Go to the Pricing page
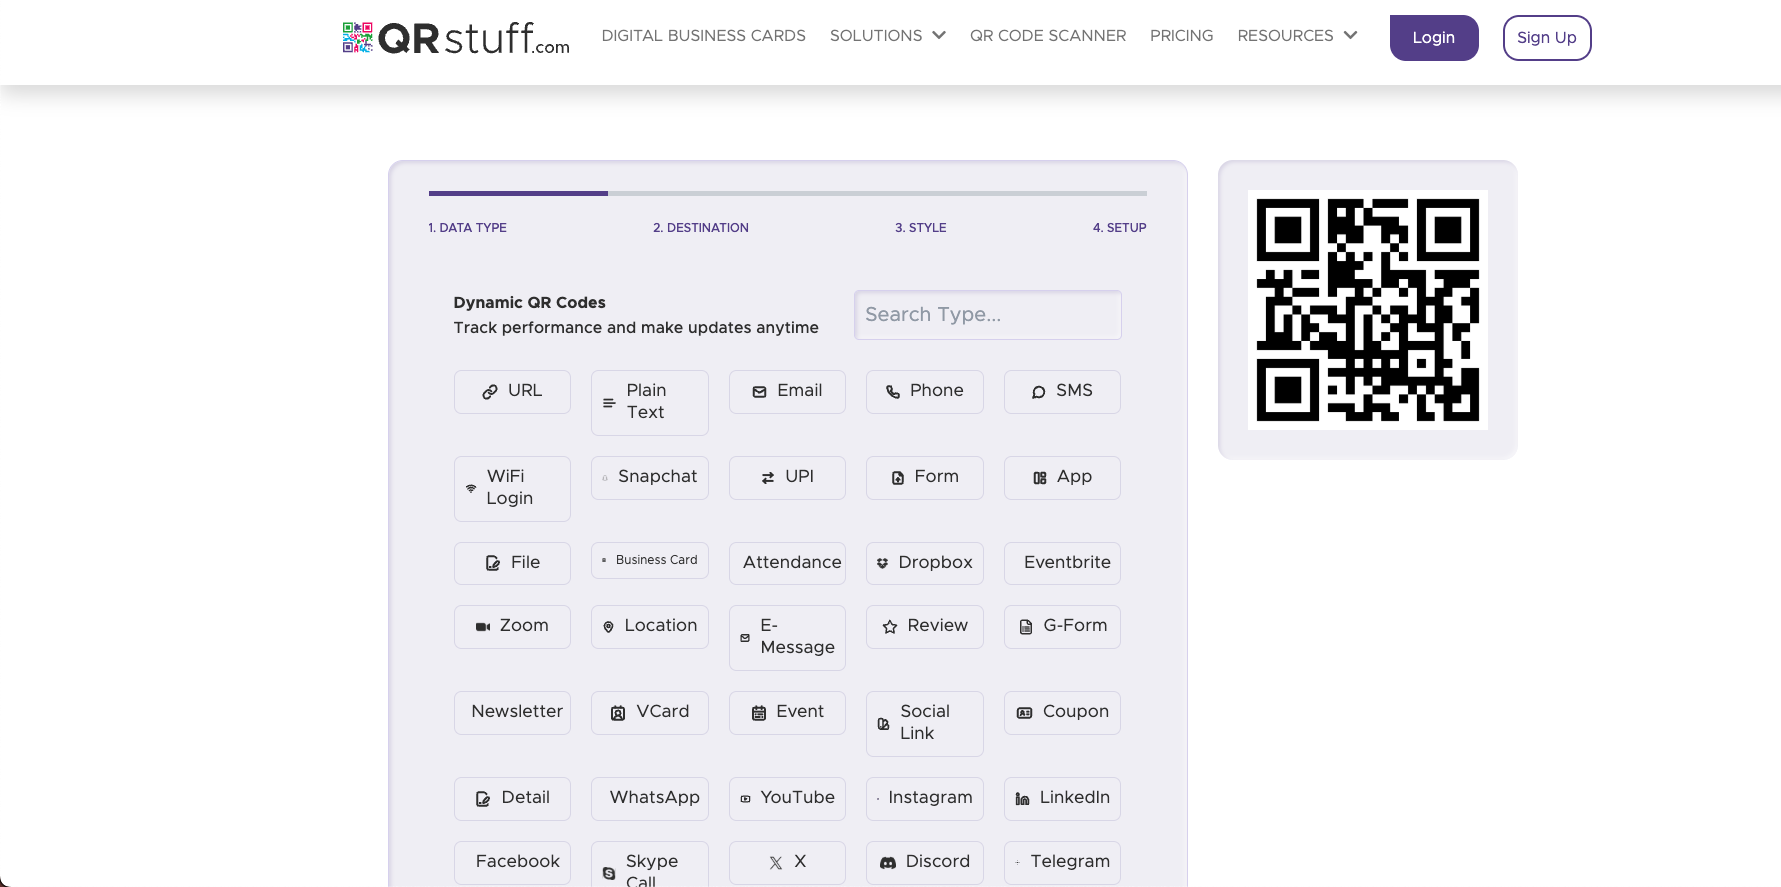Viewport: 1781px width, 887px height. click(x=1181, y=36)
